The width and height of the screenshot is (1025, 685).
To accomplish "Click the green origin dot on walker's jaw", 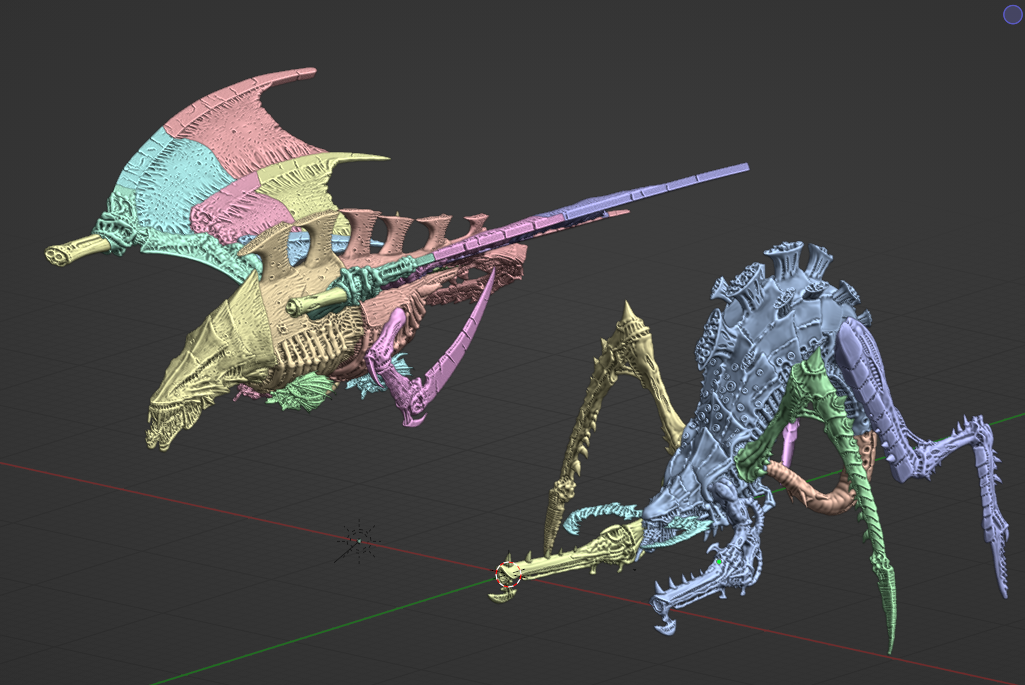I will (x=719, y=561).
